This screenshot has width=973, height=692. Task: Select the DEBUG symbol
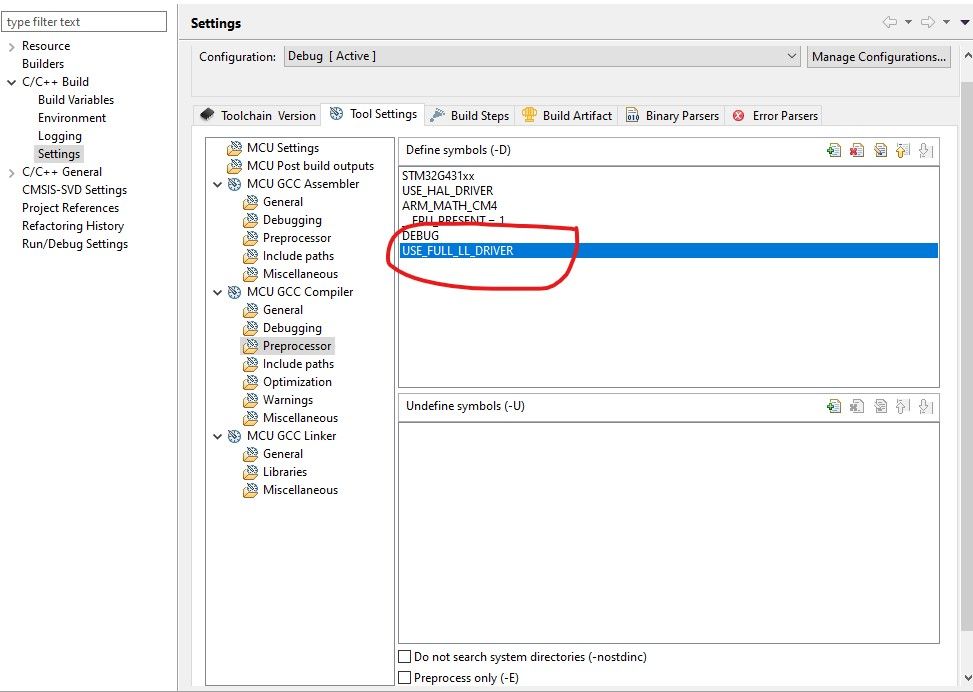click(420, 236)
